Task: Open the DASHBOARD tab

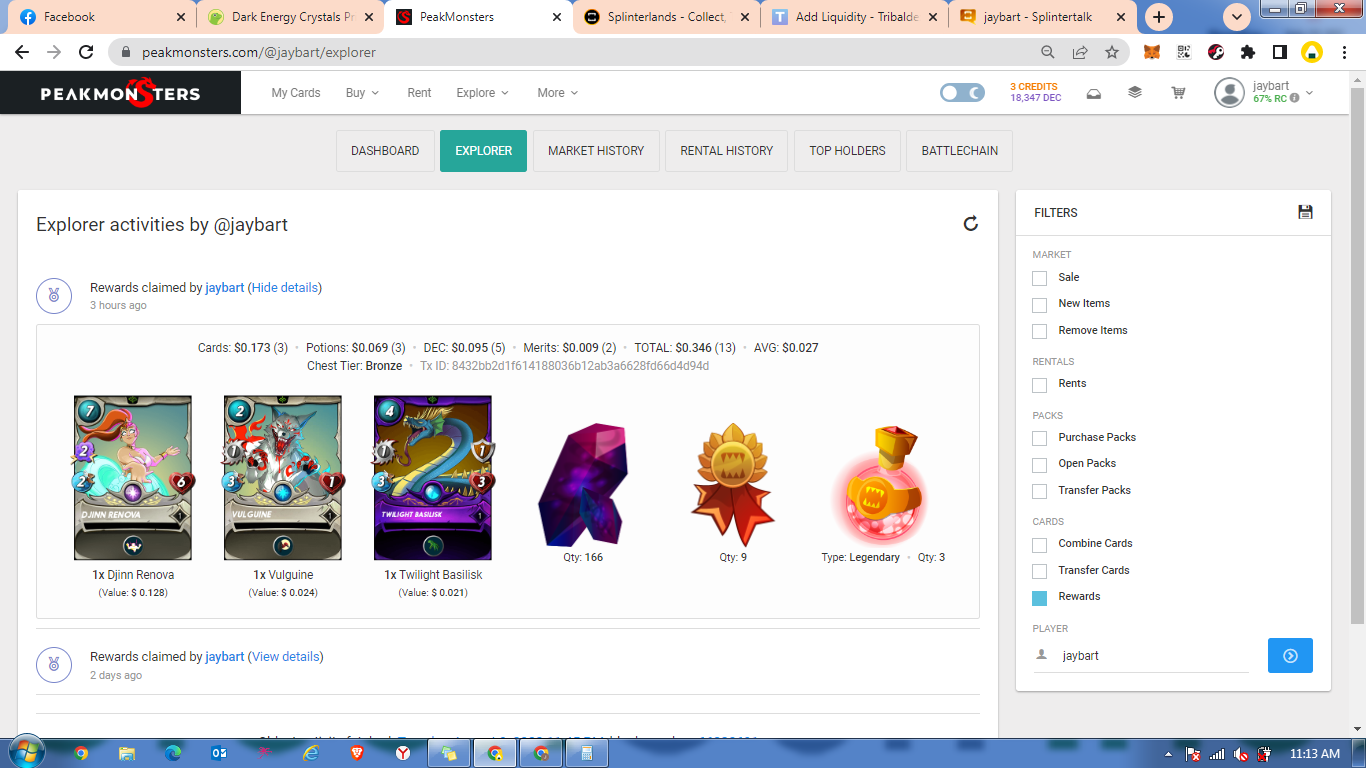Action: point(385,151)
